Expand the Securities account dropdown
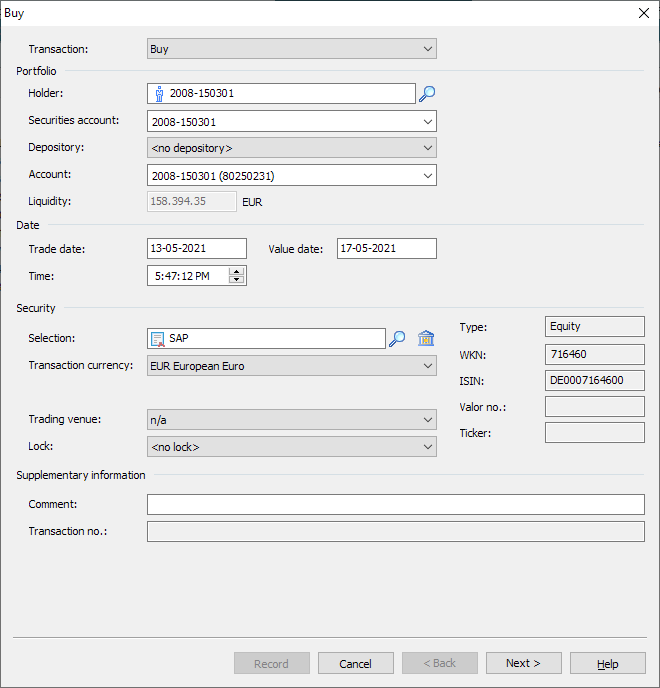Image resolution: width=660 pixels, height=688 pixels. pos(428,122)
